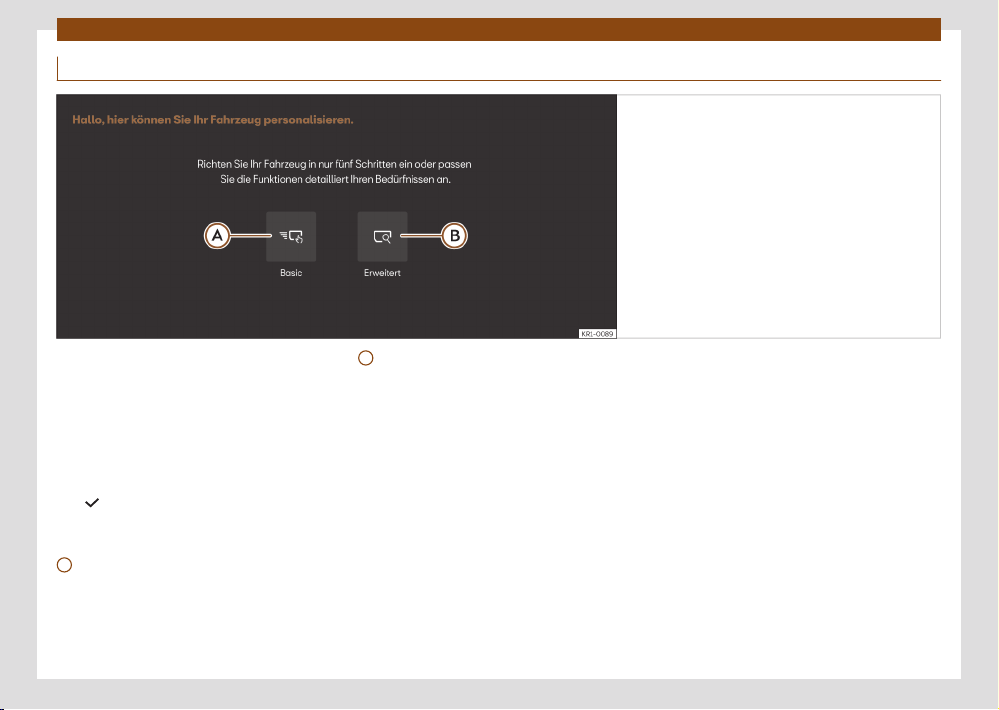This screenshot has width=999, height=710.
Task: Select the Basic label text
Action: click(x=291, y=273)
